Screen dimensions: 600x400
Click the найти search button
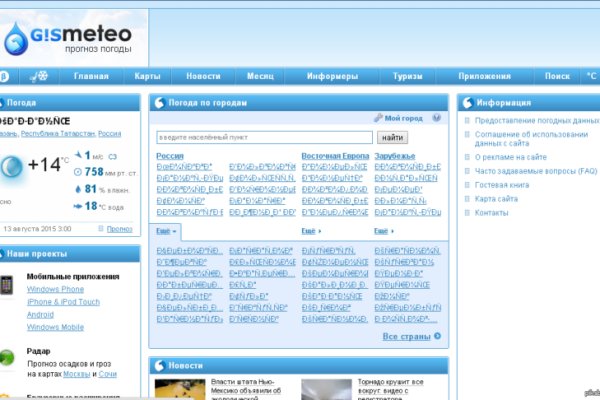[x=393, y=137]
